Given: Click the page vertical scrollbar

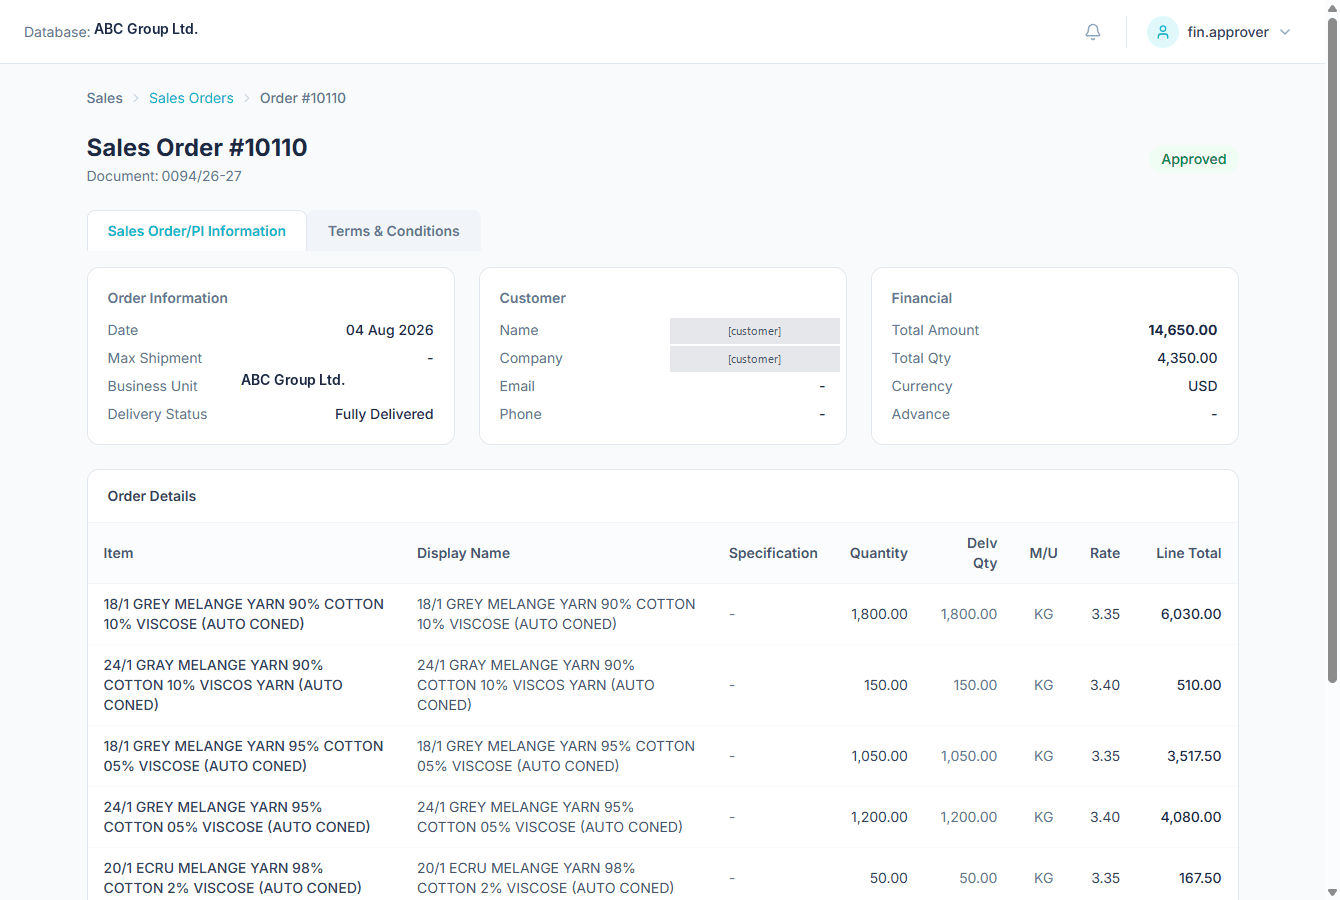Looking at the screenshot, I should (x=1332, y=350).
